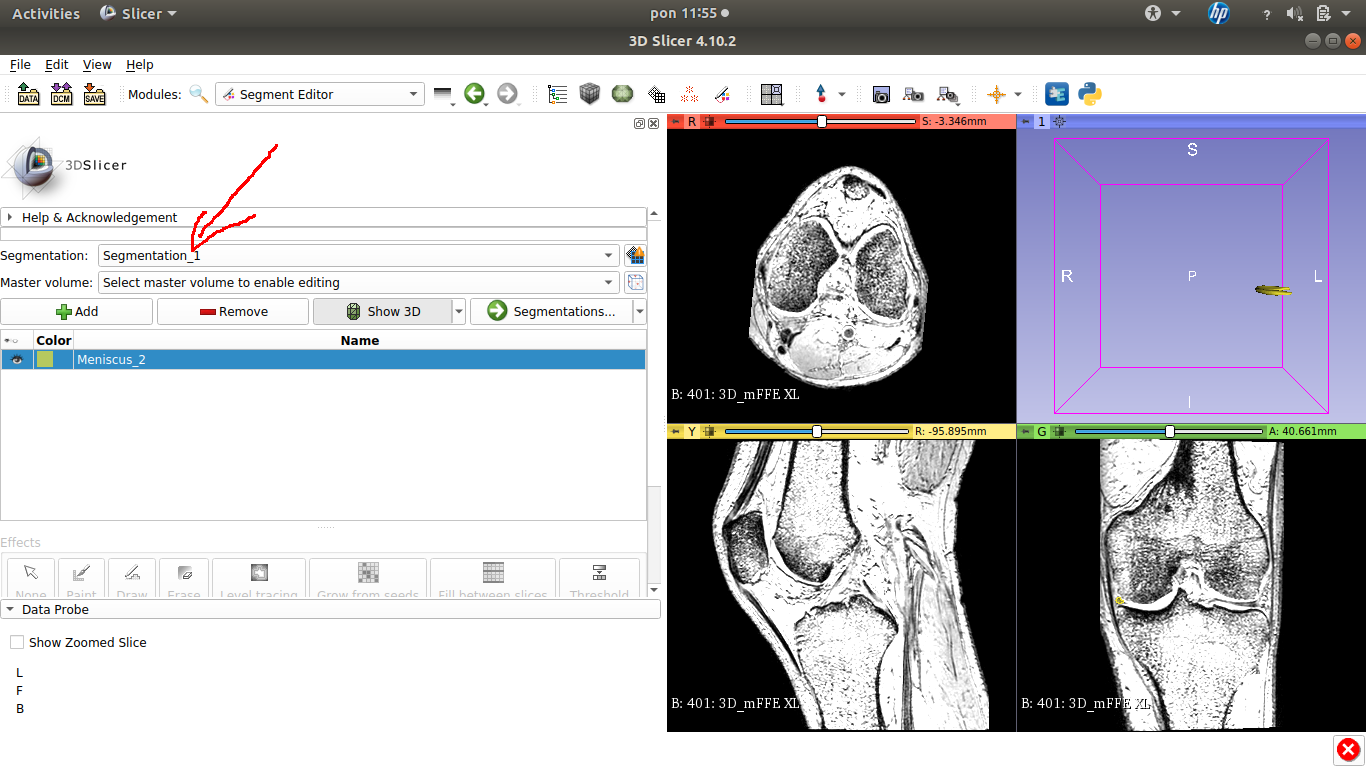Activate the fiducial place mouse mode

coord(821,94)
